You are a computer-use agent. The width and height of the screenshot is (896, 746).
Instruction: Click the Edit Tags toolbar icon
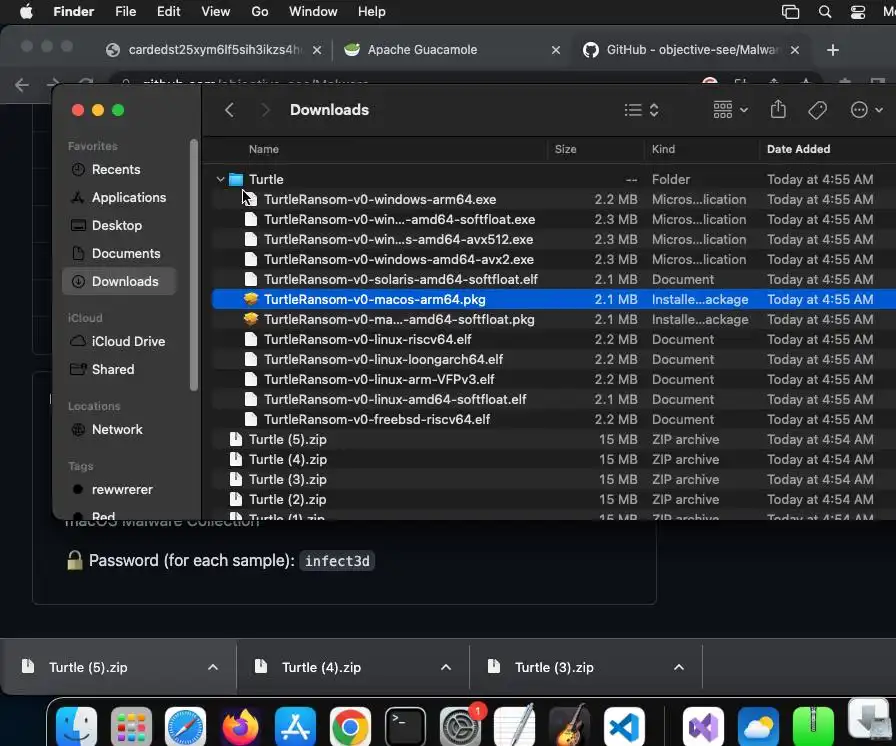click(817, 110)
